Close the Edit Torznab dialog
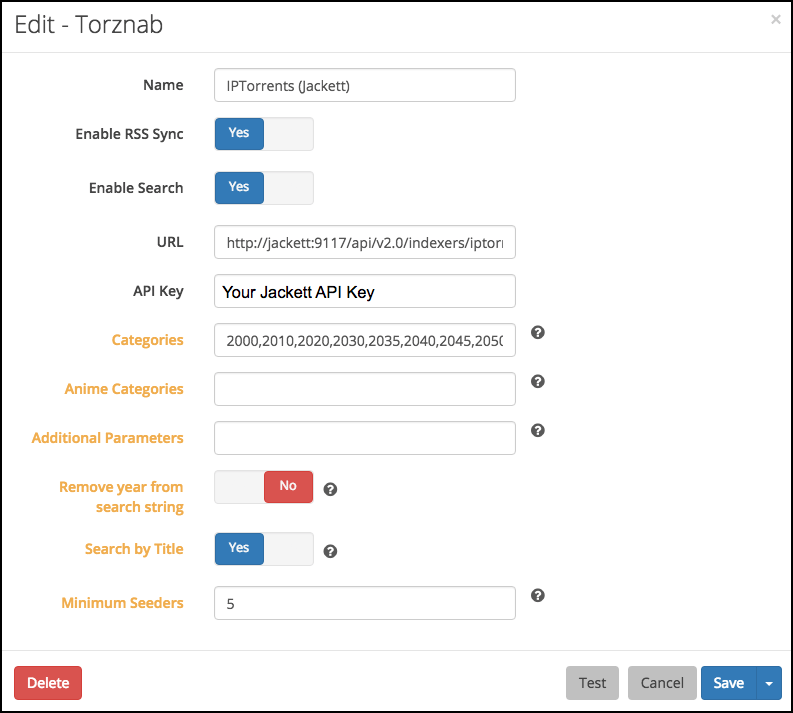793x713 pixels. point(776,19)
